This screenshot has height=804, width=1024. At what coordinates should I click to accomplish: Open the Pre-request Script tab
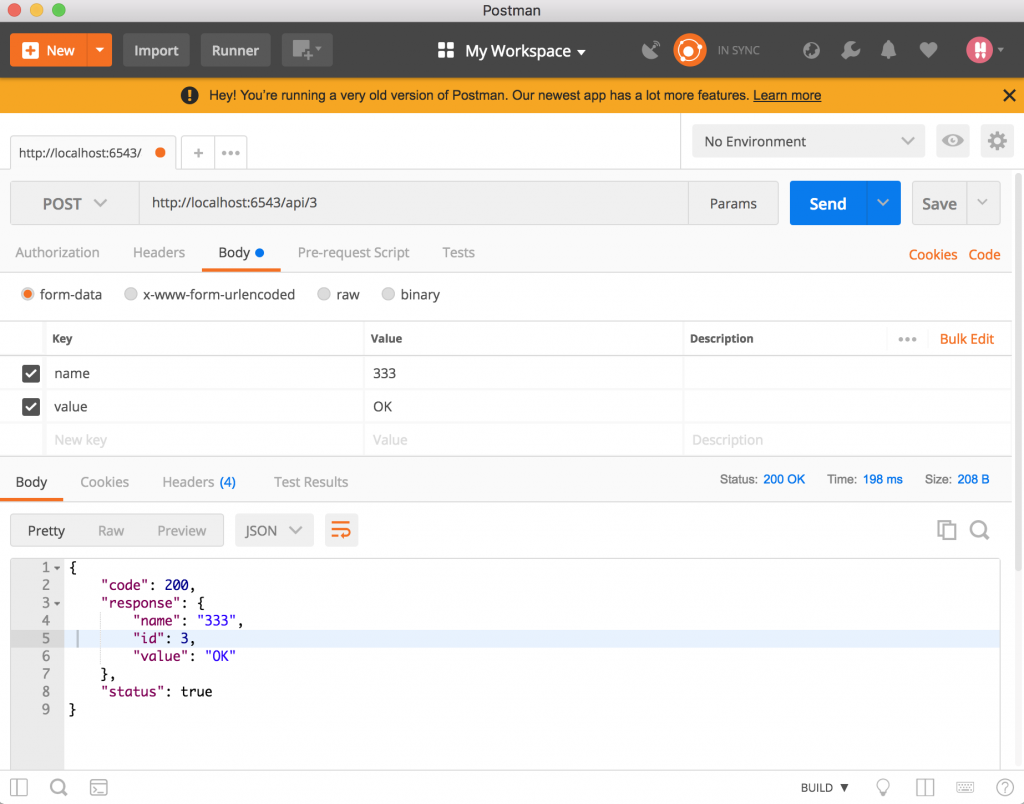[x=353, y=253]
